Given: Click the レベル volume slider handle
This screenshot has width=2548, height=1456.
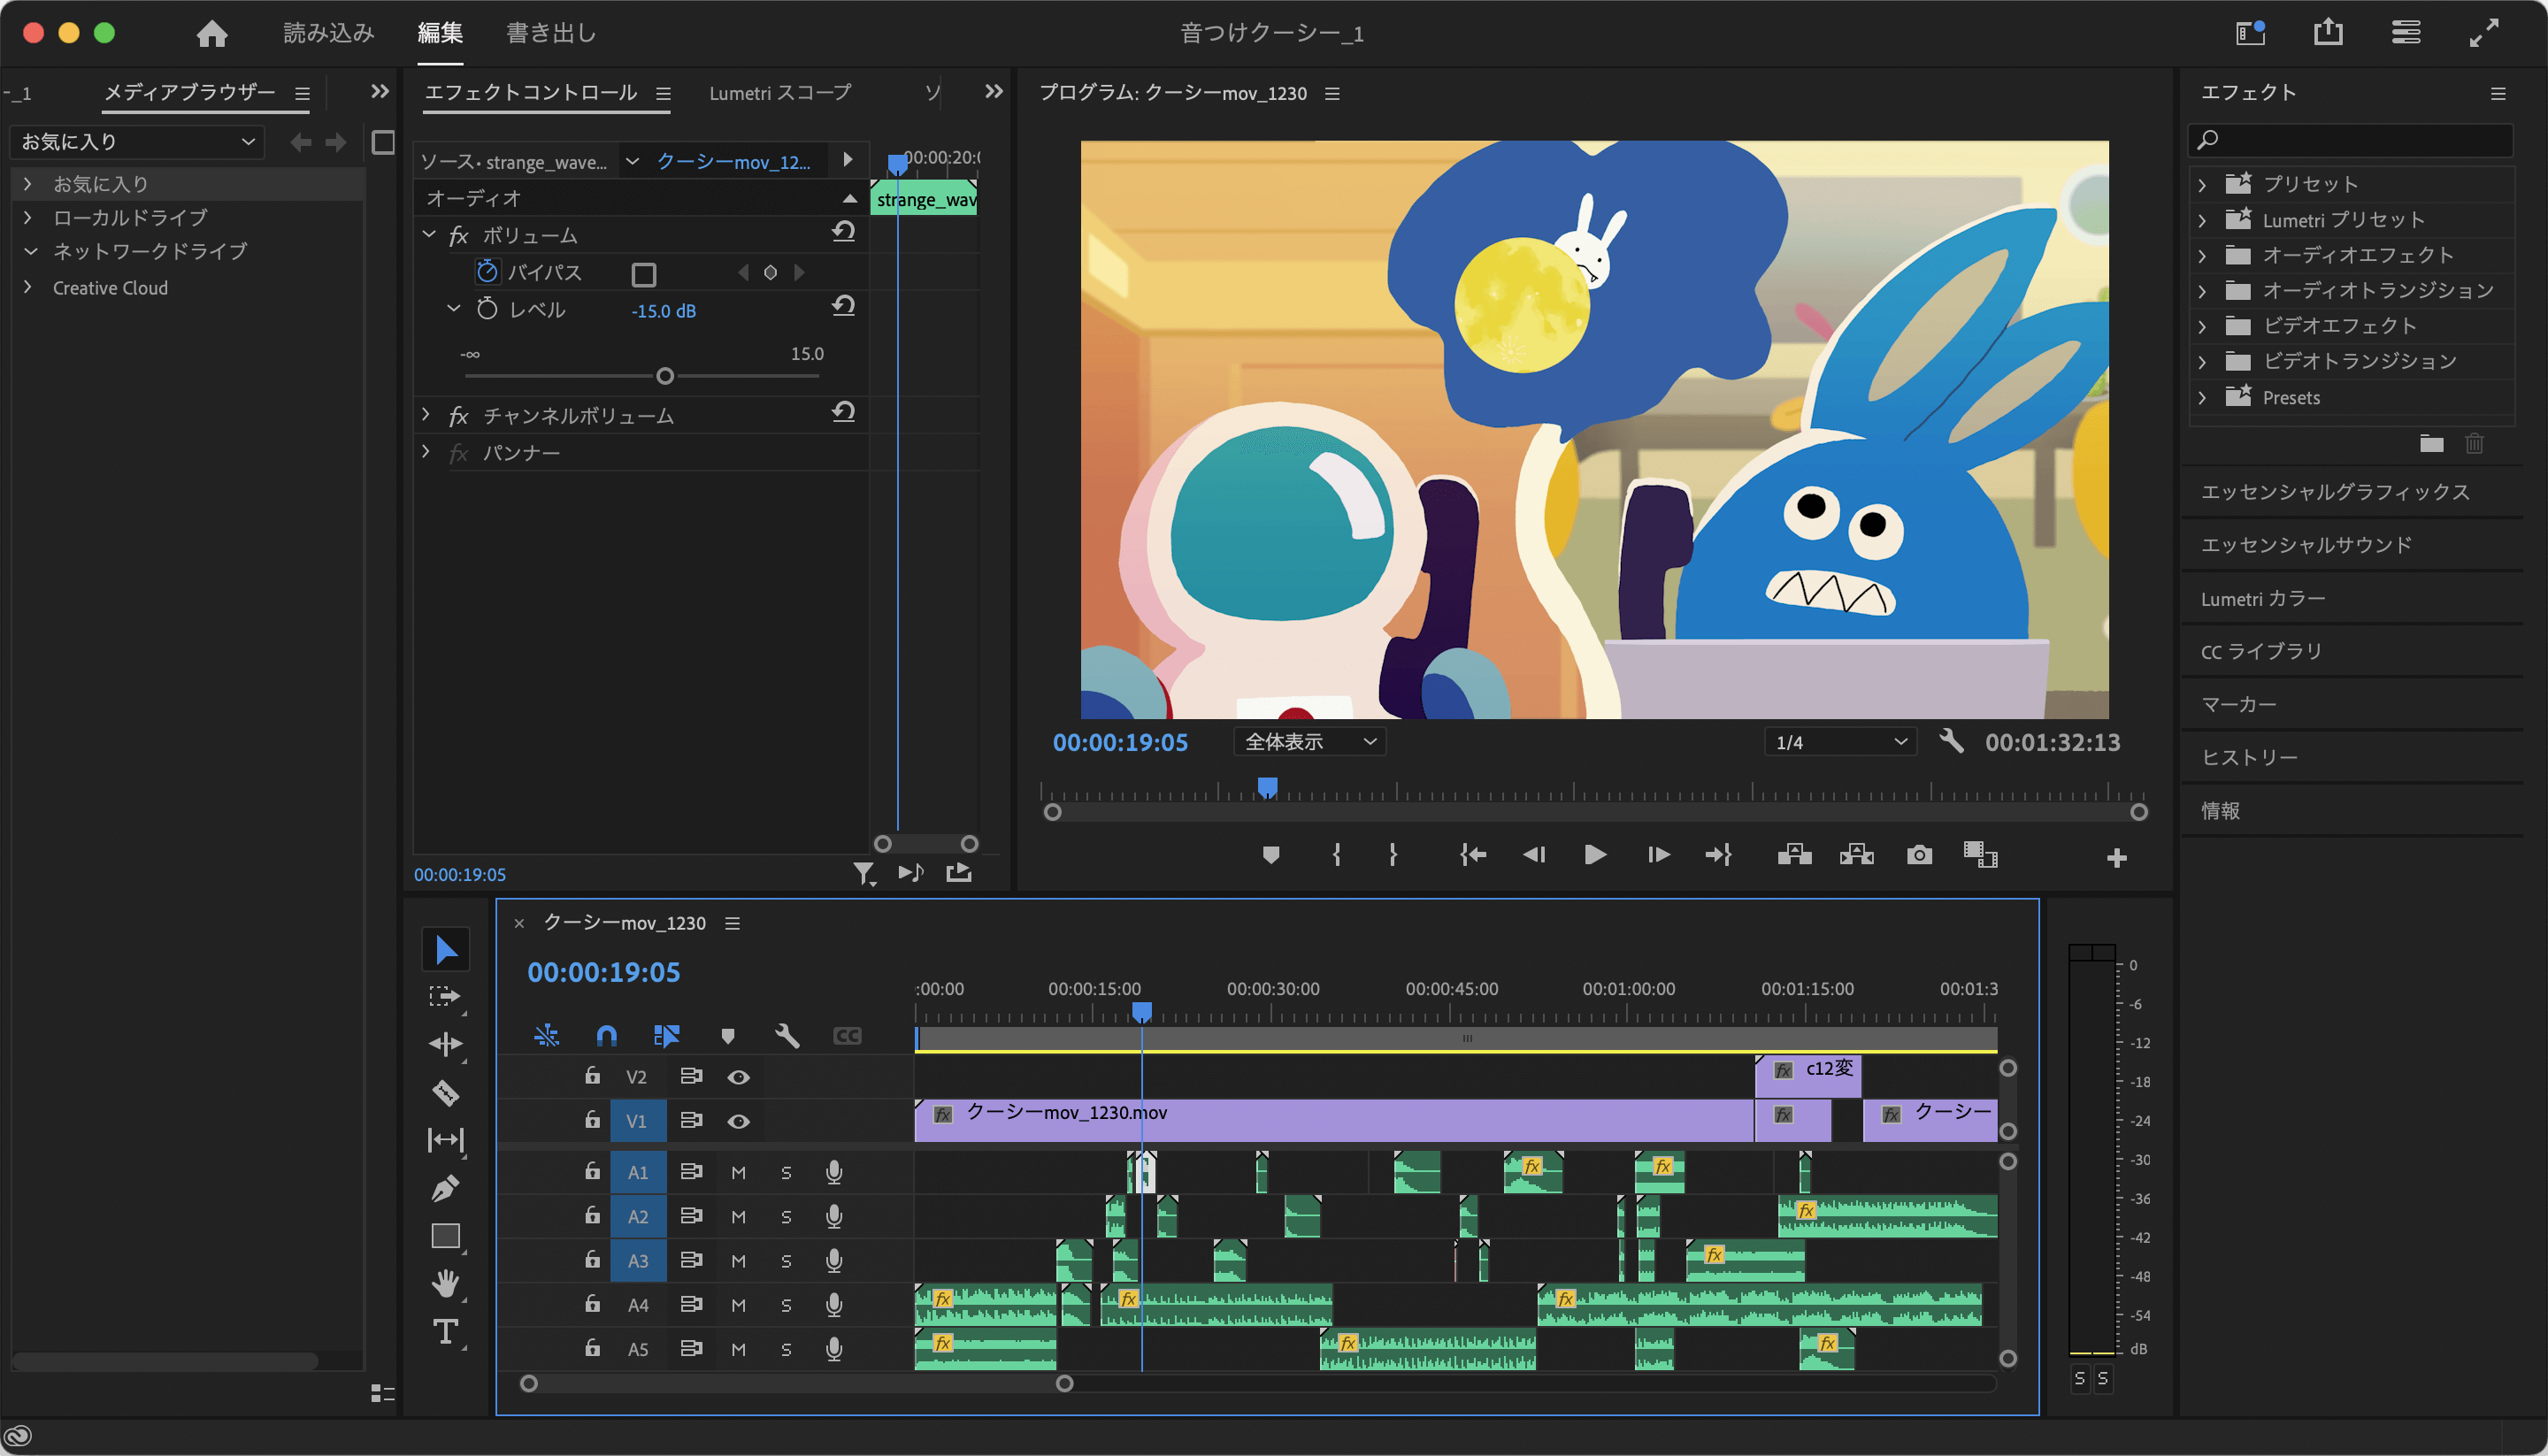Looking at the screenshot, I should pyautogui.click(x=665, y=376).
